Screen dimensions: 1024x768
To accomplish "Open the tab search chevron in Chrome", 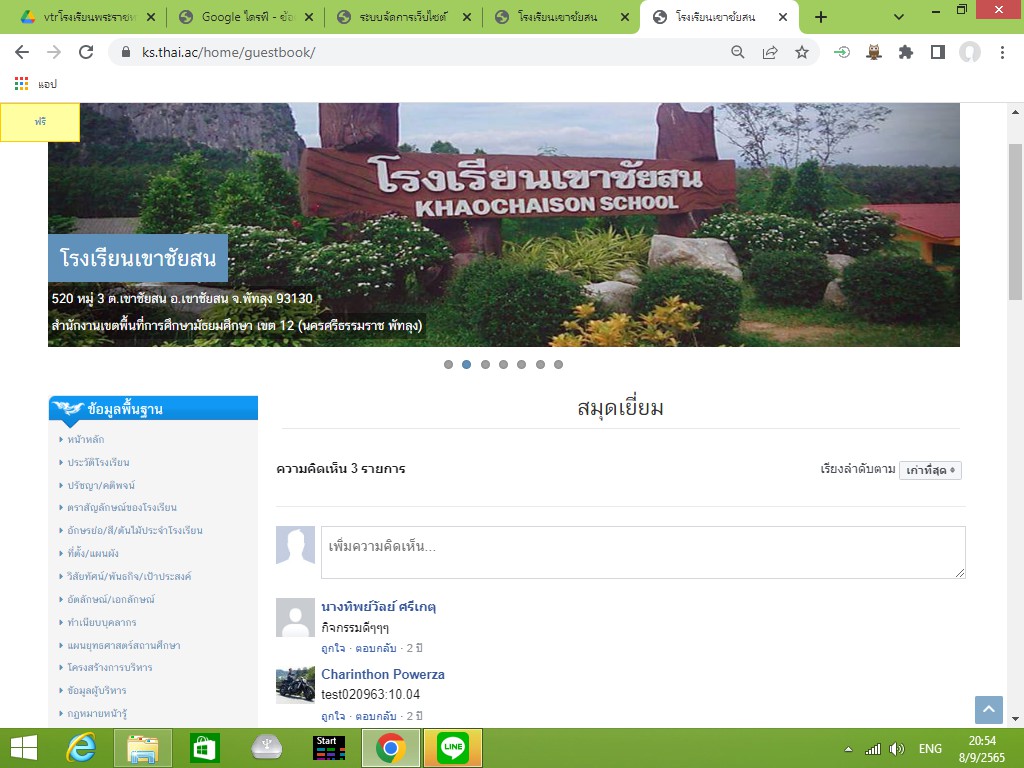I will pyautogui.click(x=899, y=17).
